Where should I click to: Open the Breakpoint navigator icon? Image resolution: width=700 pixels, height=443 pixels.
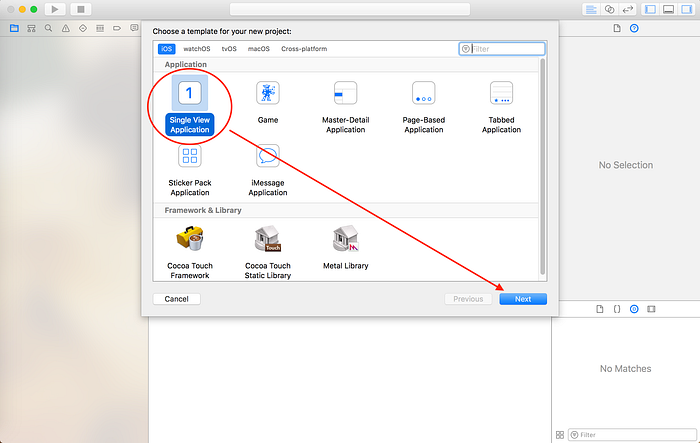(x=117, y=28)
